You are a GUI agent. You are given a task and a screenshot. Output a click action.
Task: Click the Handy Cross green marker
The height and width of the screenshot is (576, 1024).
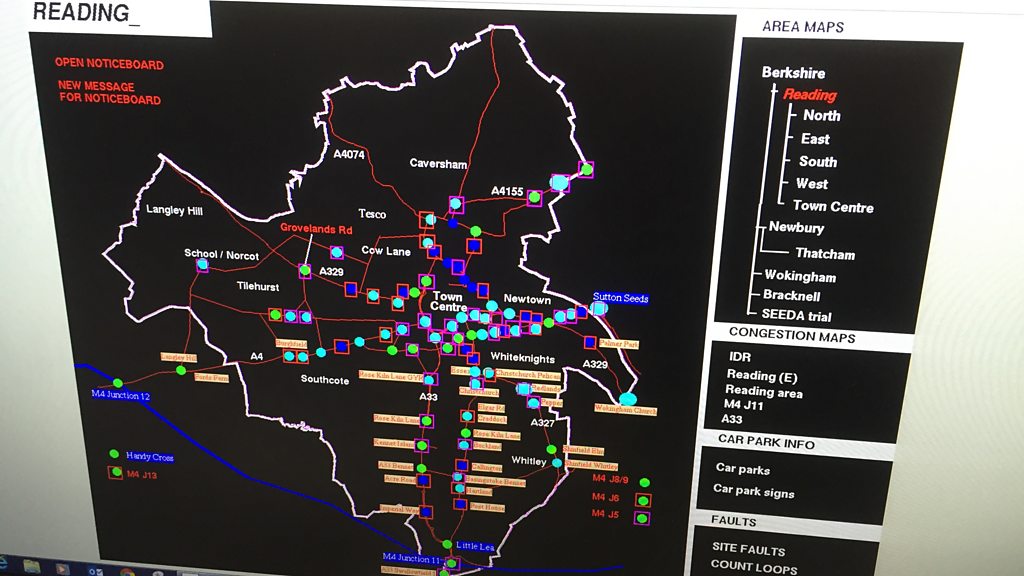point(114,455)
